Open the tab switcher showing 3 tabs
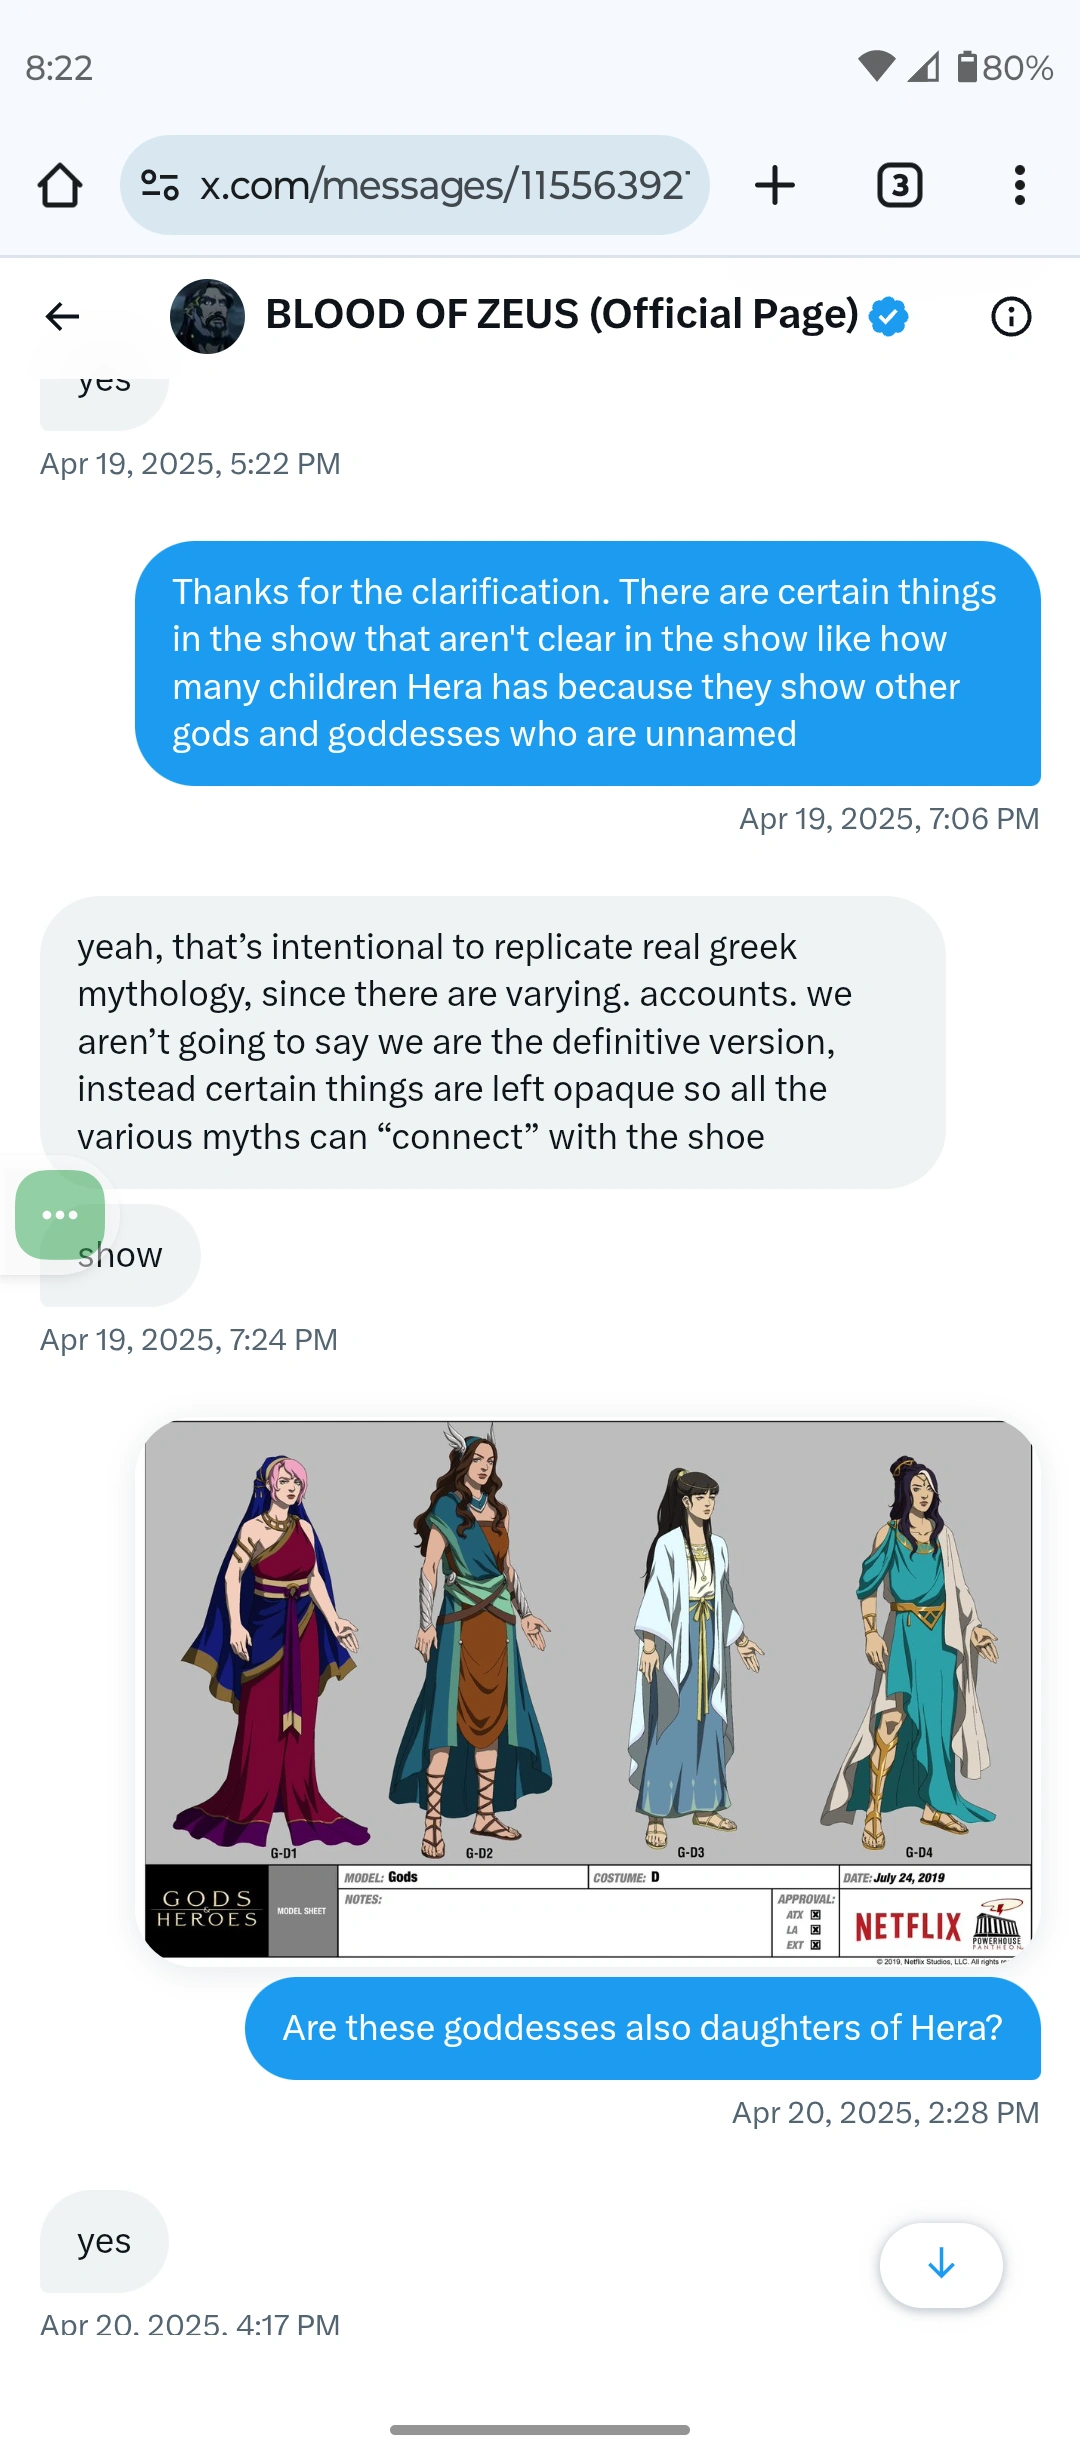This screenshot has height=2460, width=1080. click(899, 185)
